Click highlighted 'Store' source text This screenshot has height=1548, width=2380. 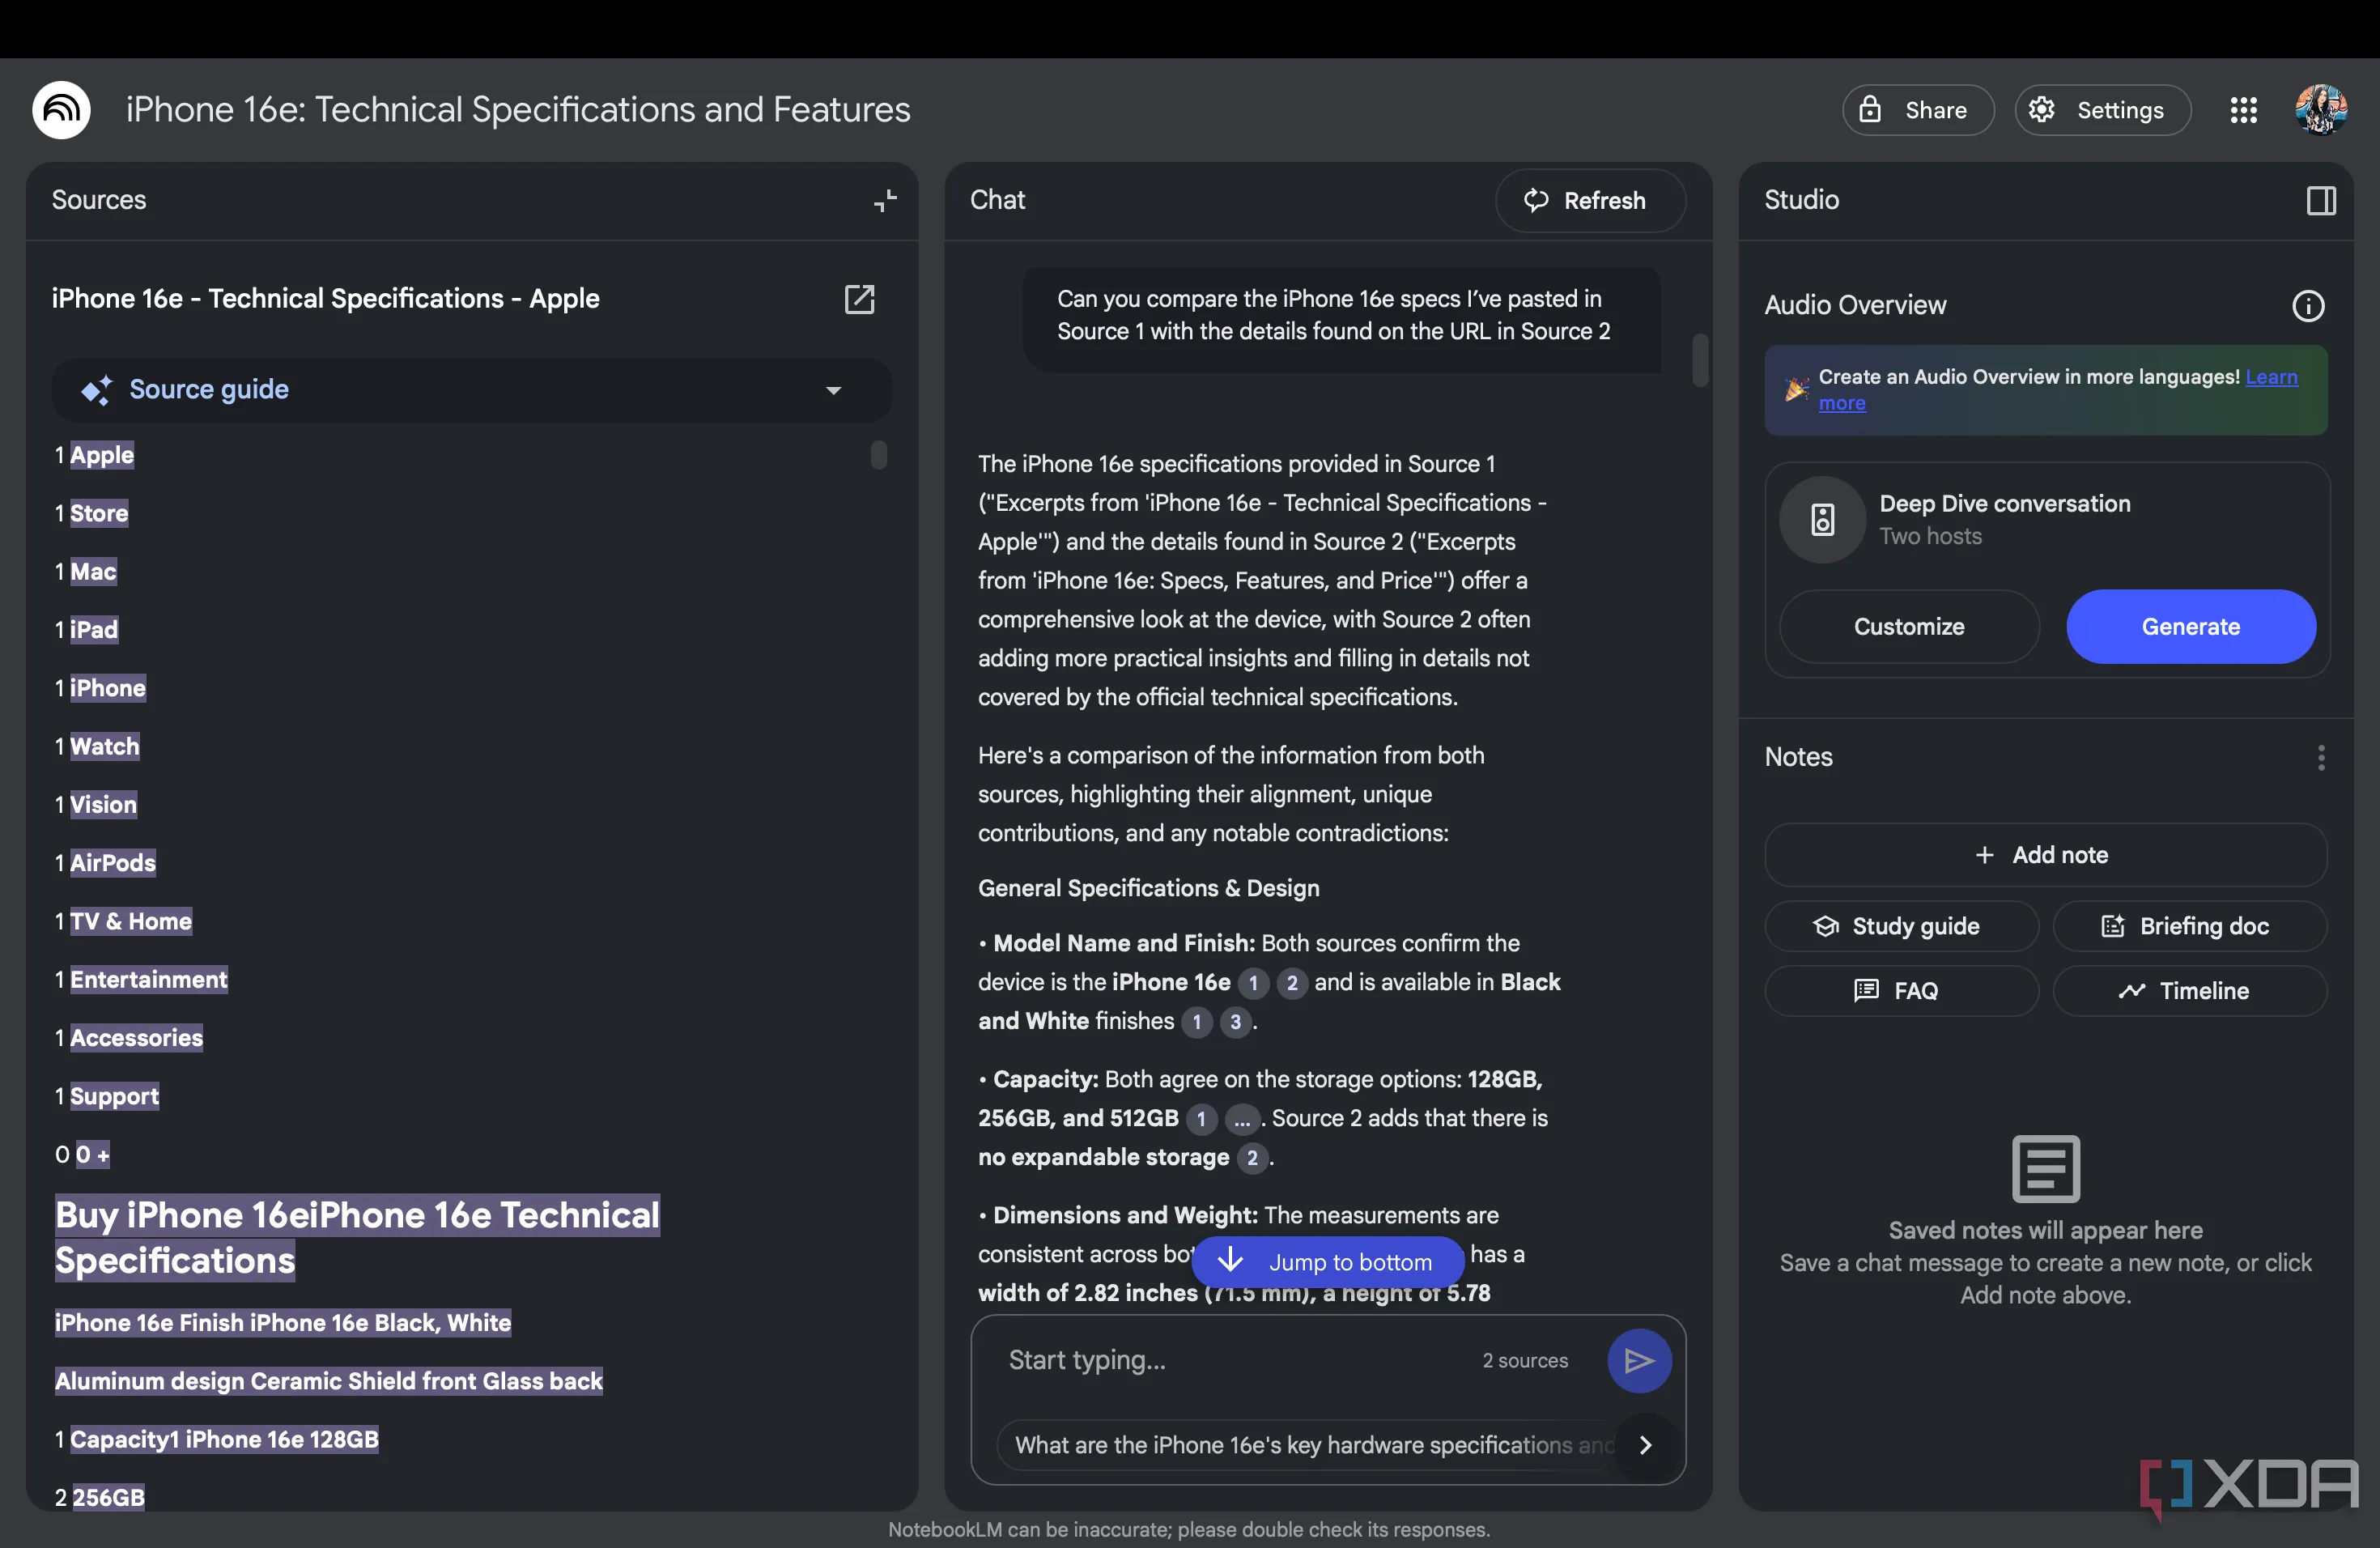coord(98,513)
